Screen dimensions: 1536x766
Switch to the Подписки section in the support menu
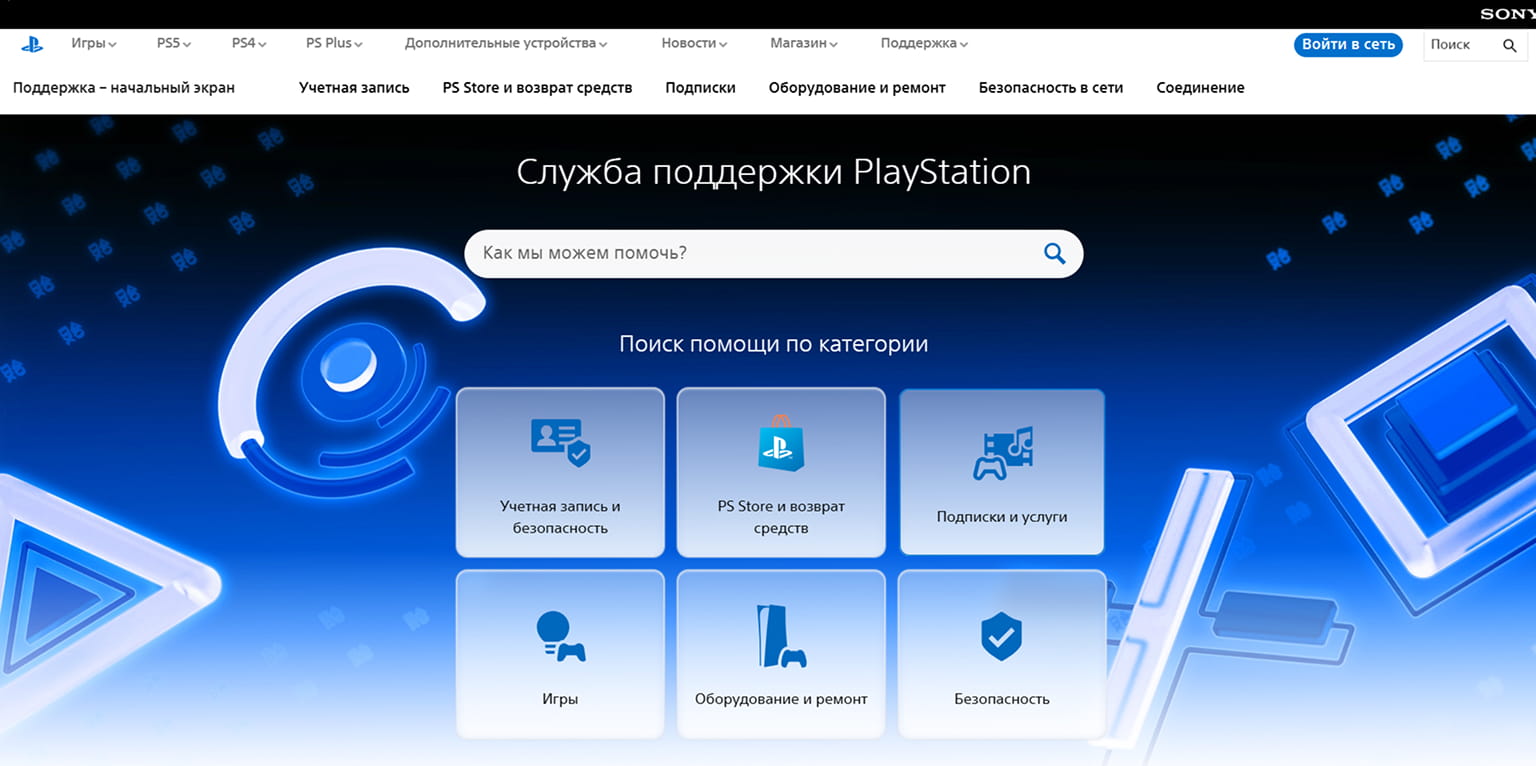click(x=699, y=88)
